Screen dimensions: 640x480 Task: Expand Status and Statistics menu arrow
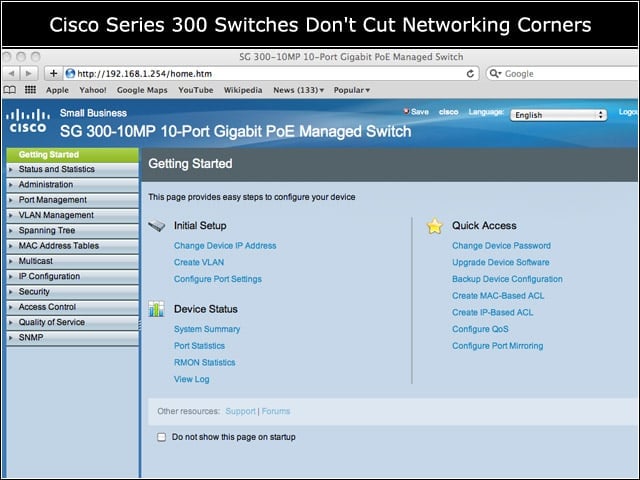pyautogui.click(x=11, y=169)
